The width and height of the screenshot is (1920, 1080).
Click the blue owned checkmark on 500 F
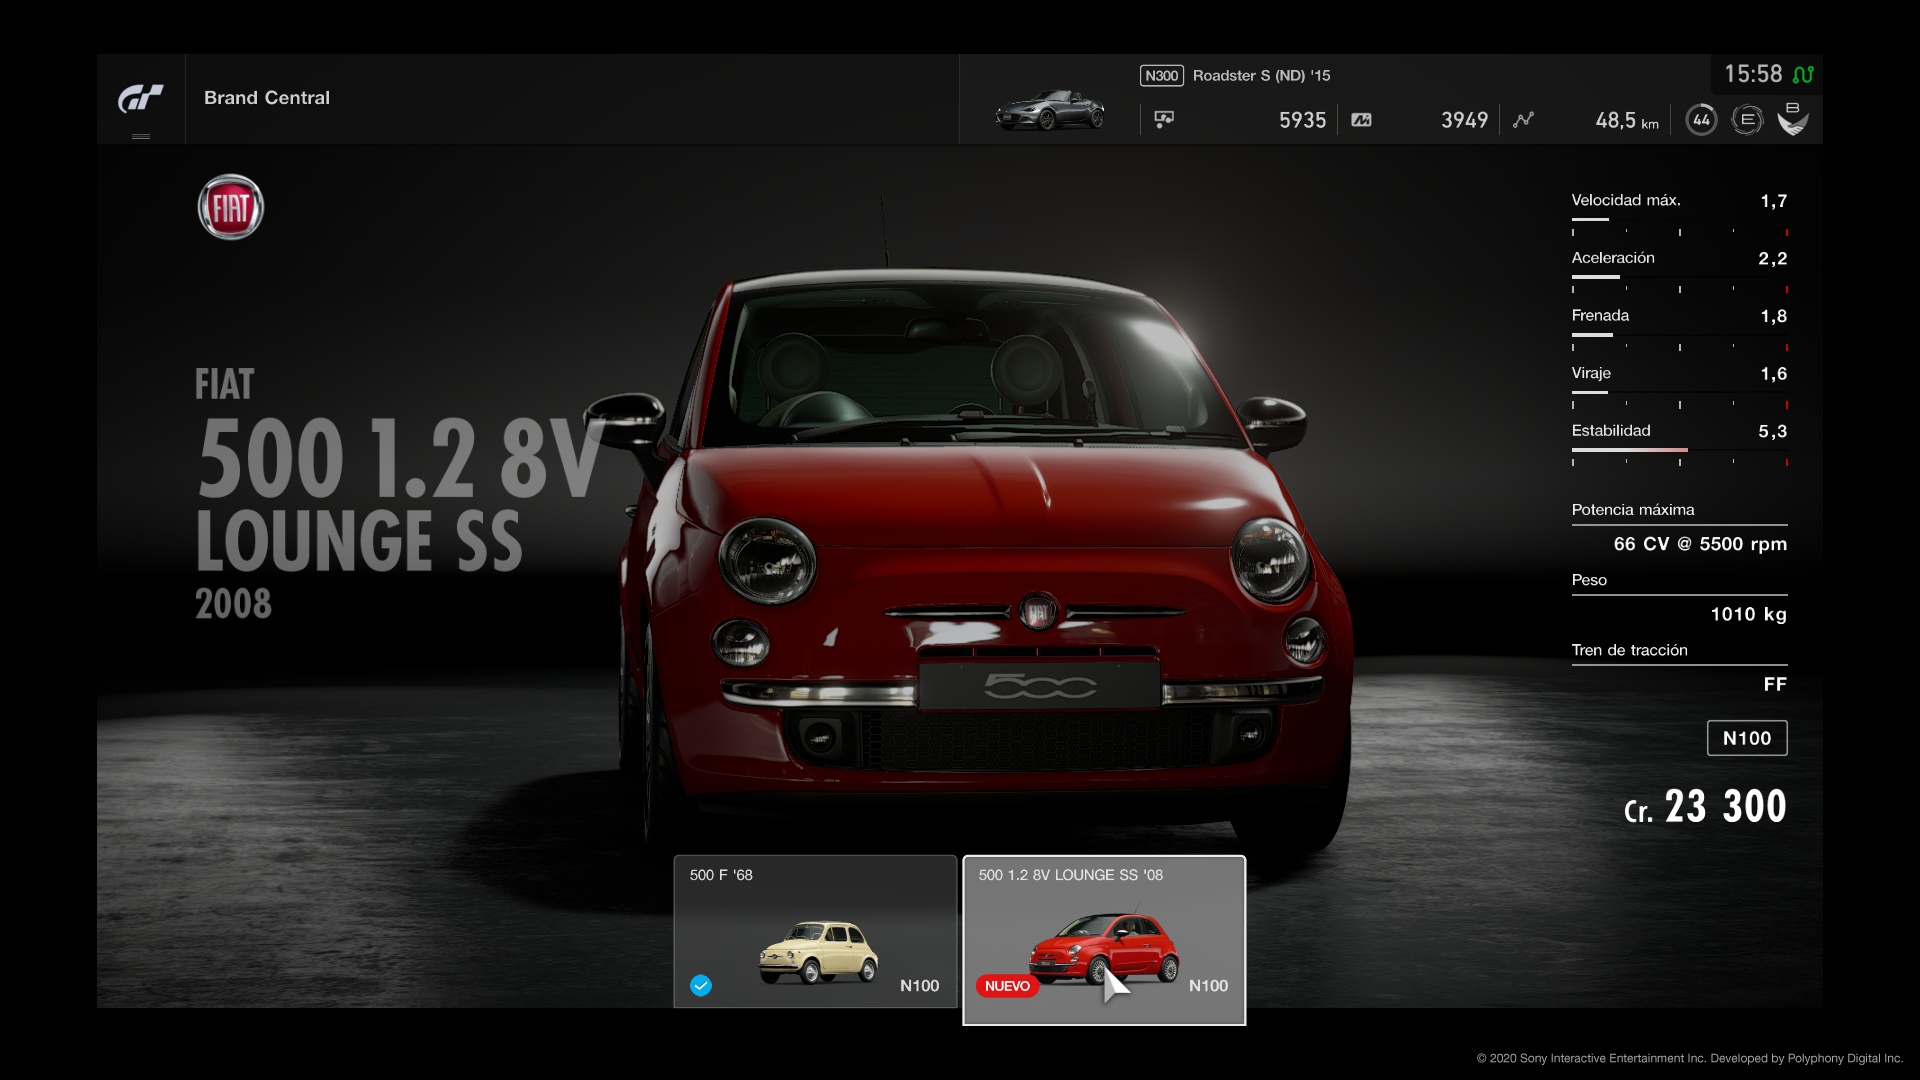click(701, 985)
